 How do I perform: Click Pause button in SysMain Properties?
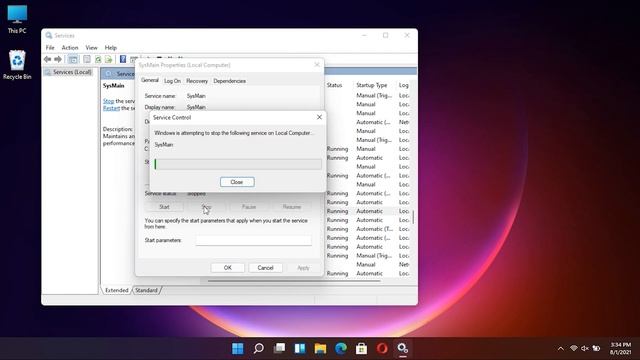(x=249, y=207)
